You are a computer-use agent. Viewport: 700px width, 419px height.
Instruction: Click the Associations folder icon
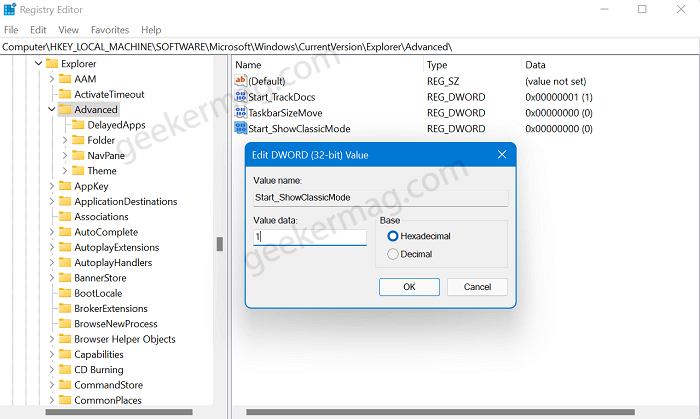[x=65, y=216]
